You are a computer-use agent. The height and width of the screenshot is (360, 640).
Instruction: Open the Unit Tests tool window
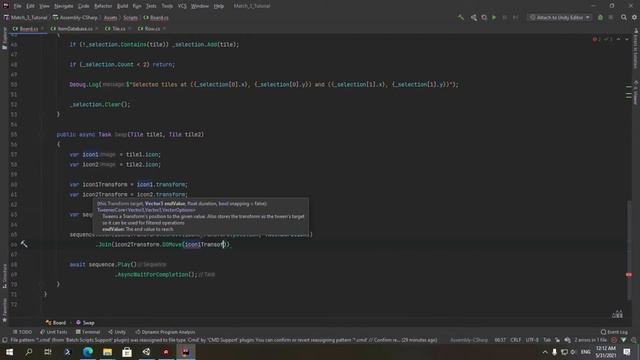pyautogui.click(x=53, y=332)
